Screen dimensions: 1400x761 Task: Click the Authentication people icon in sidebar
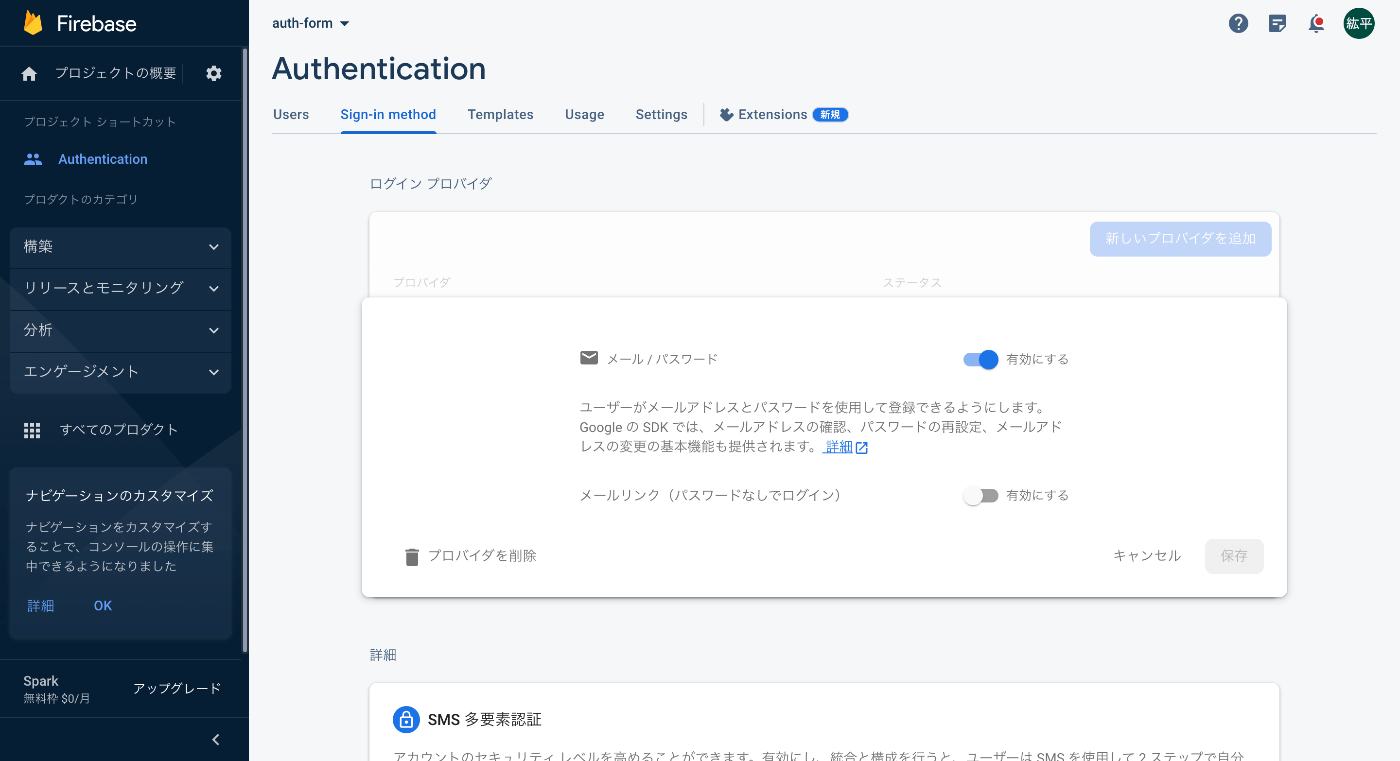(x=33, y=159)
